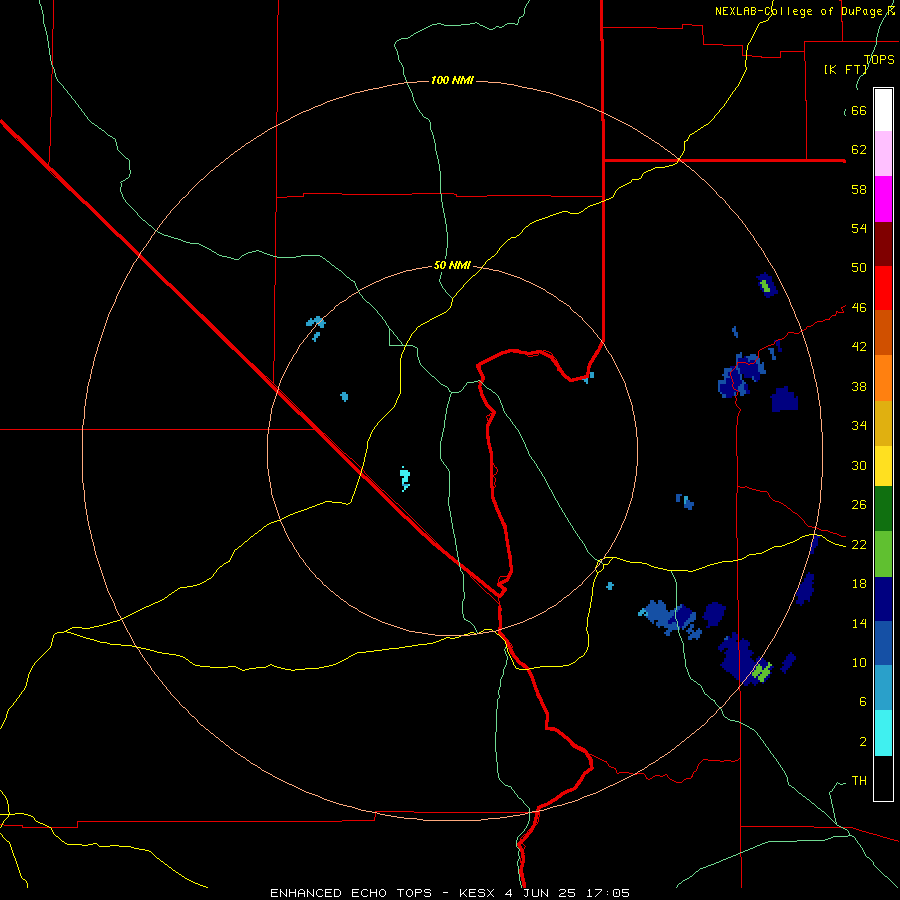The height and width of the screenshot is (900, 900).
Task: Click the 18 value on the legend
Action: [859, 584]
